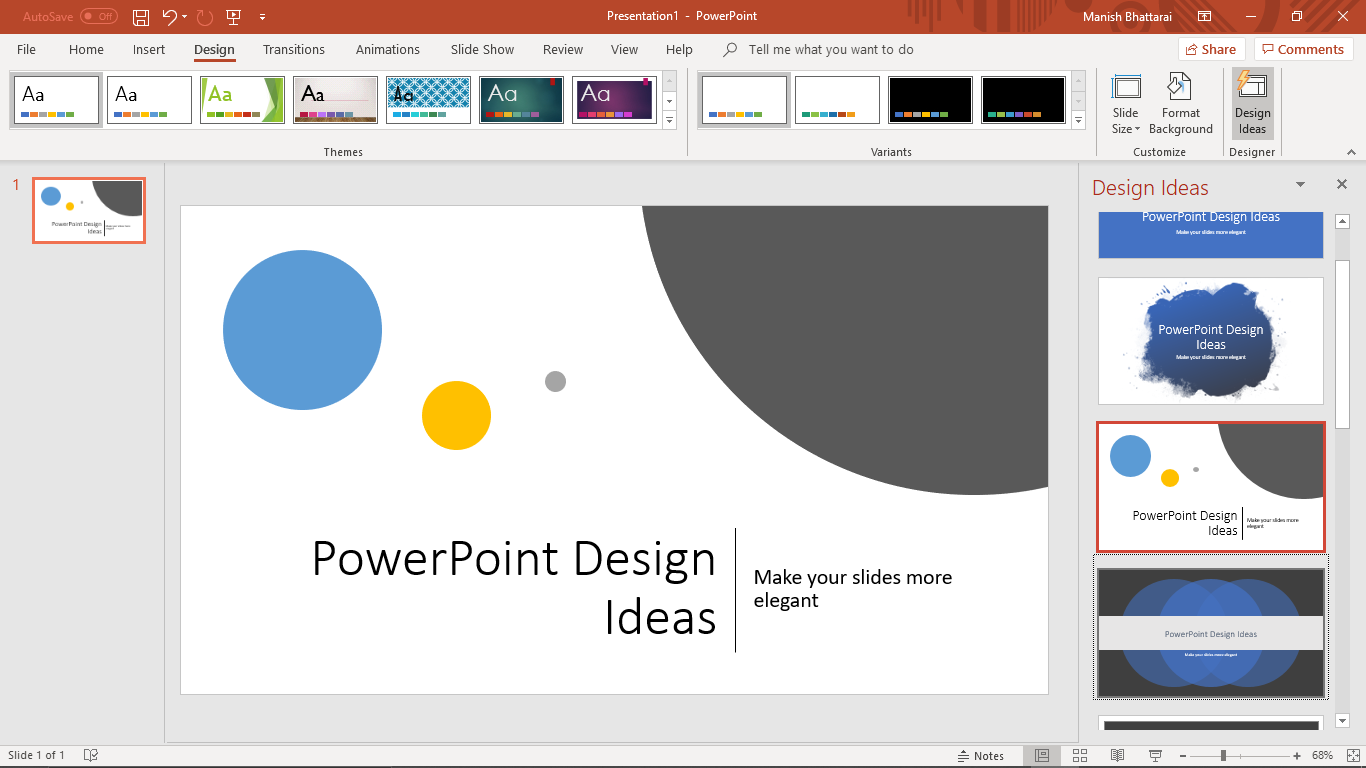Open the File menu
This screenshot has width=1366, height=768.
click(x=25, y=49)
